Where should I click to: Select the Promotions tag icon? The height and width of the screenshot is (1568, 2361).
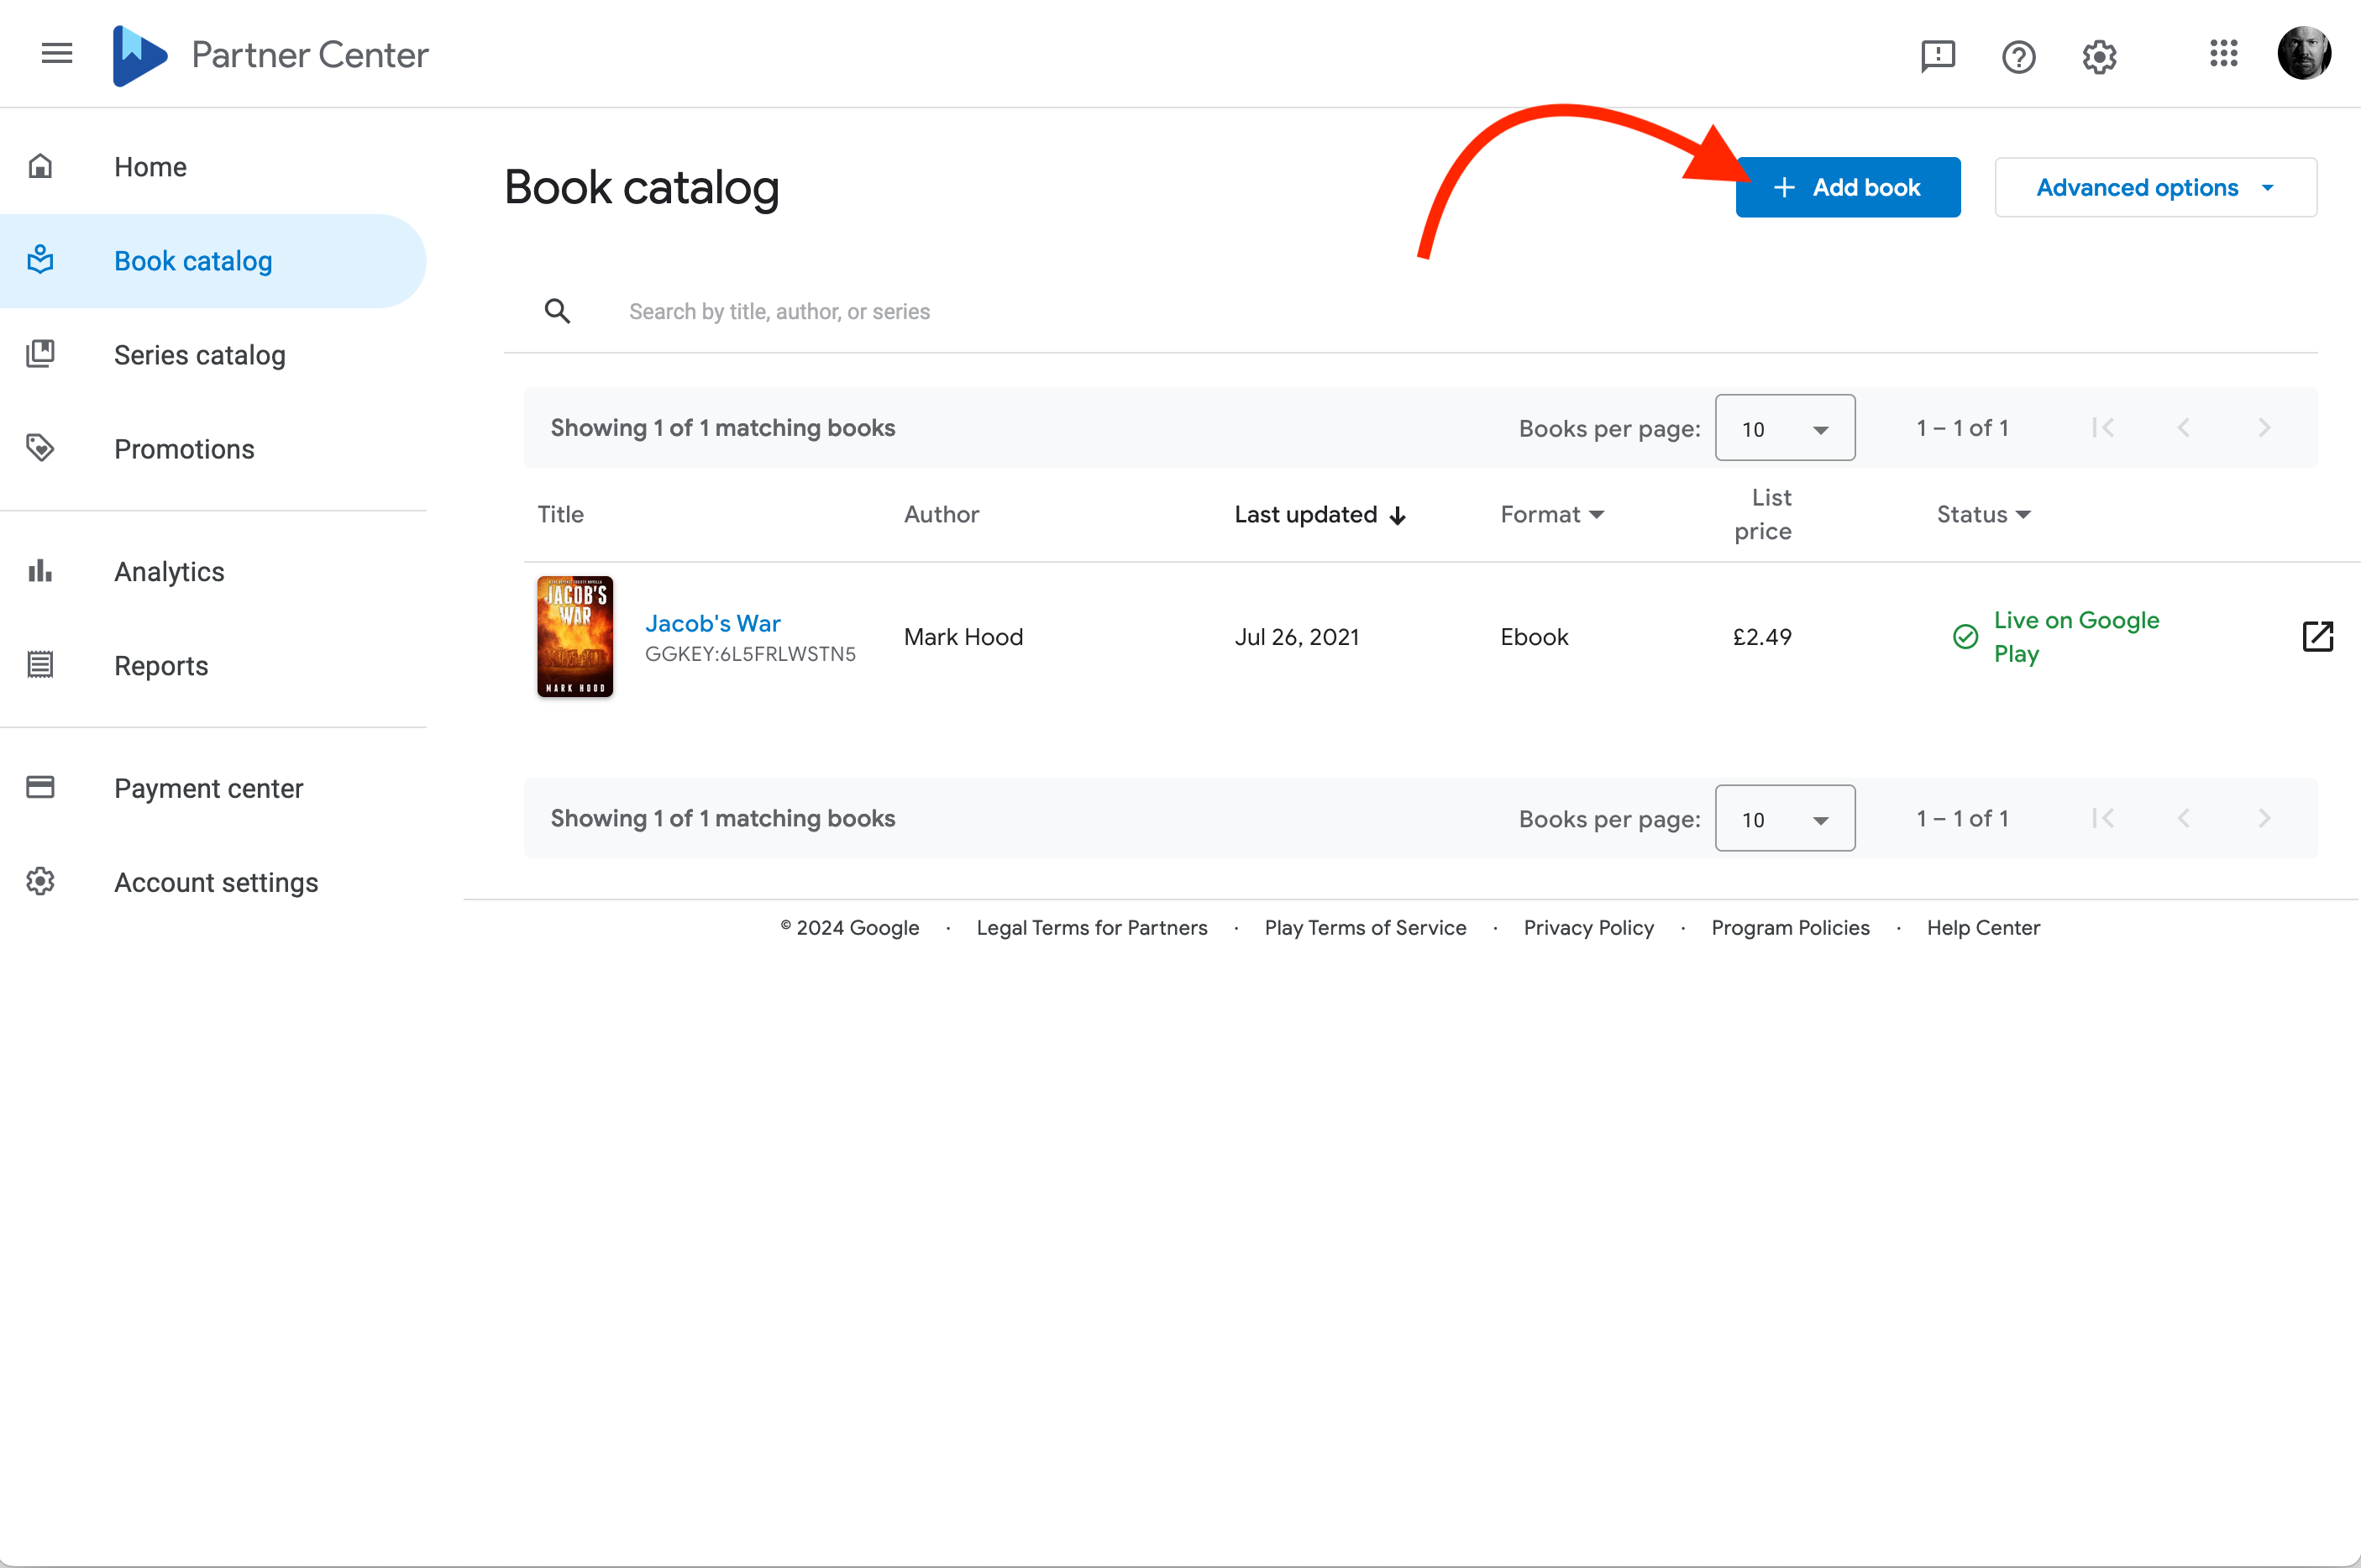click(40, 448)
